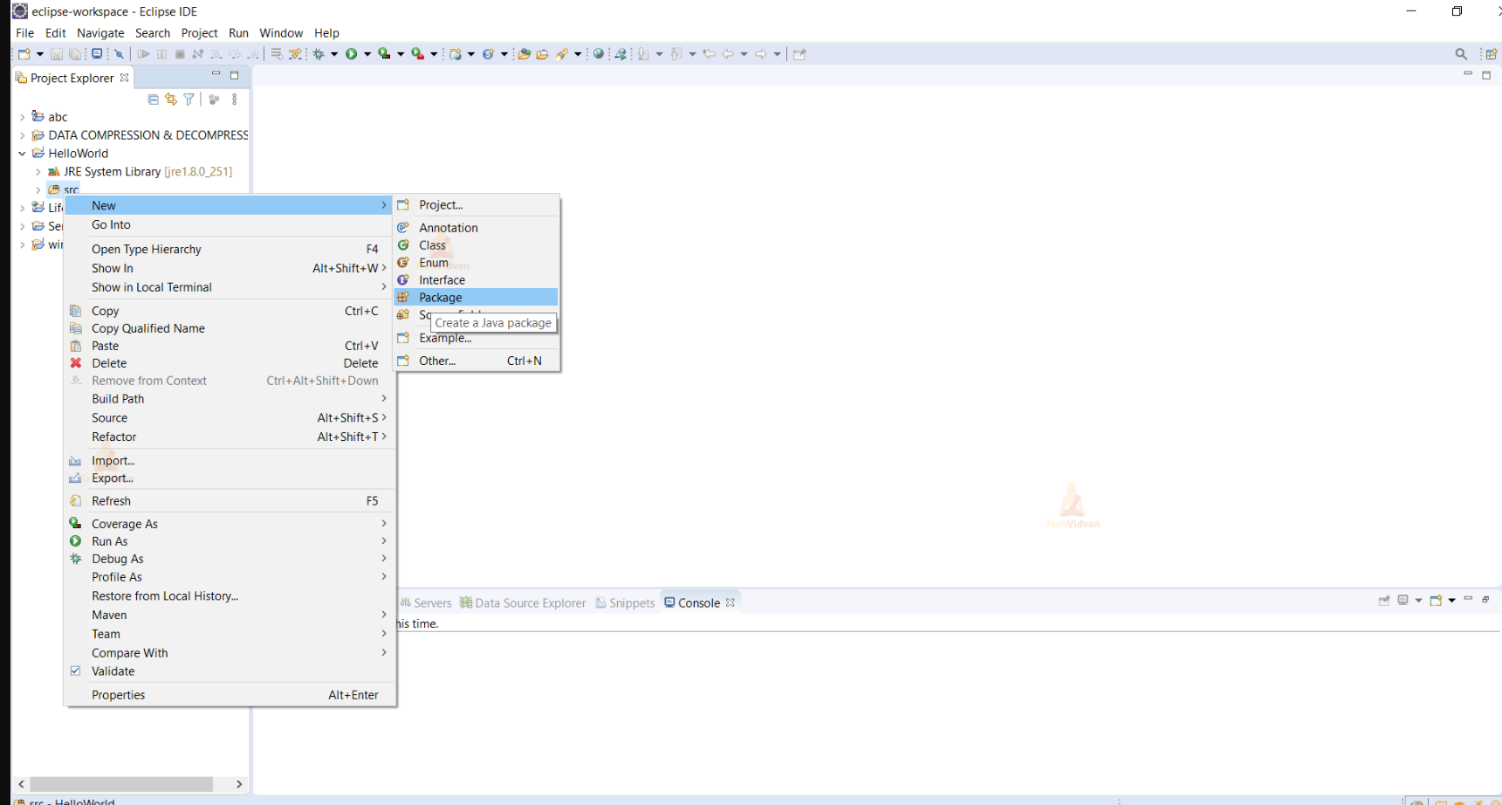Close the Project Explorer tab X
The height and width of the screenshot is (805, 1502).
click(x=124, y=77)
